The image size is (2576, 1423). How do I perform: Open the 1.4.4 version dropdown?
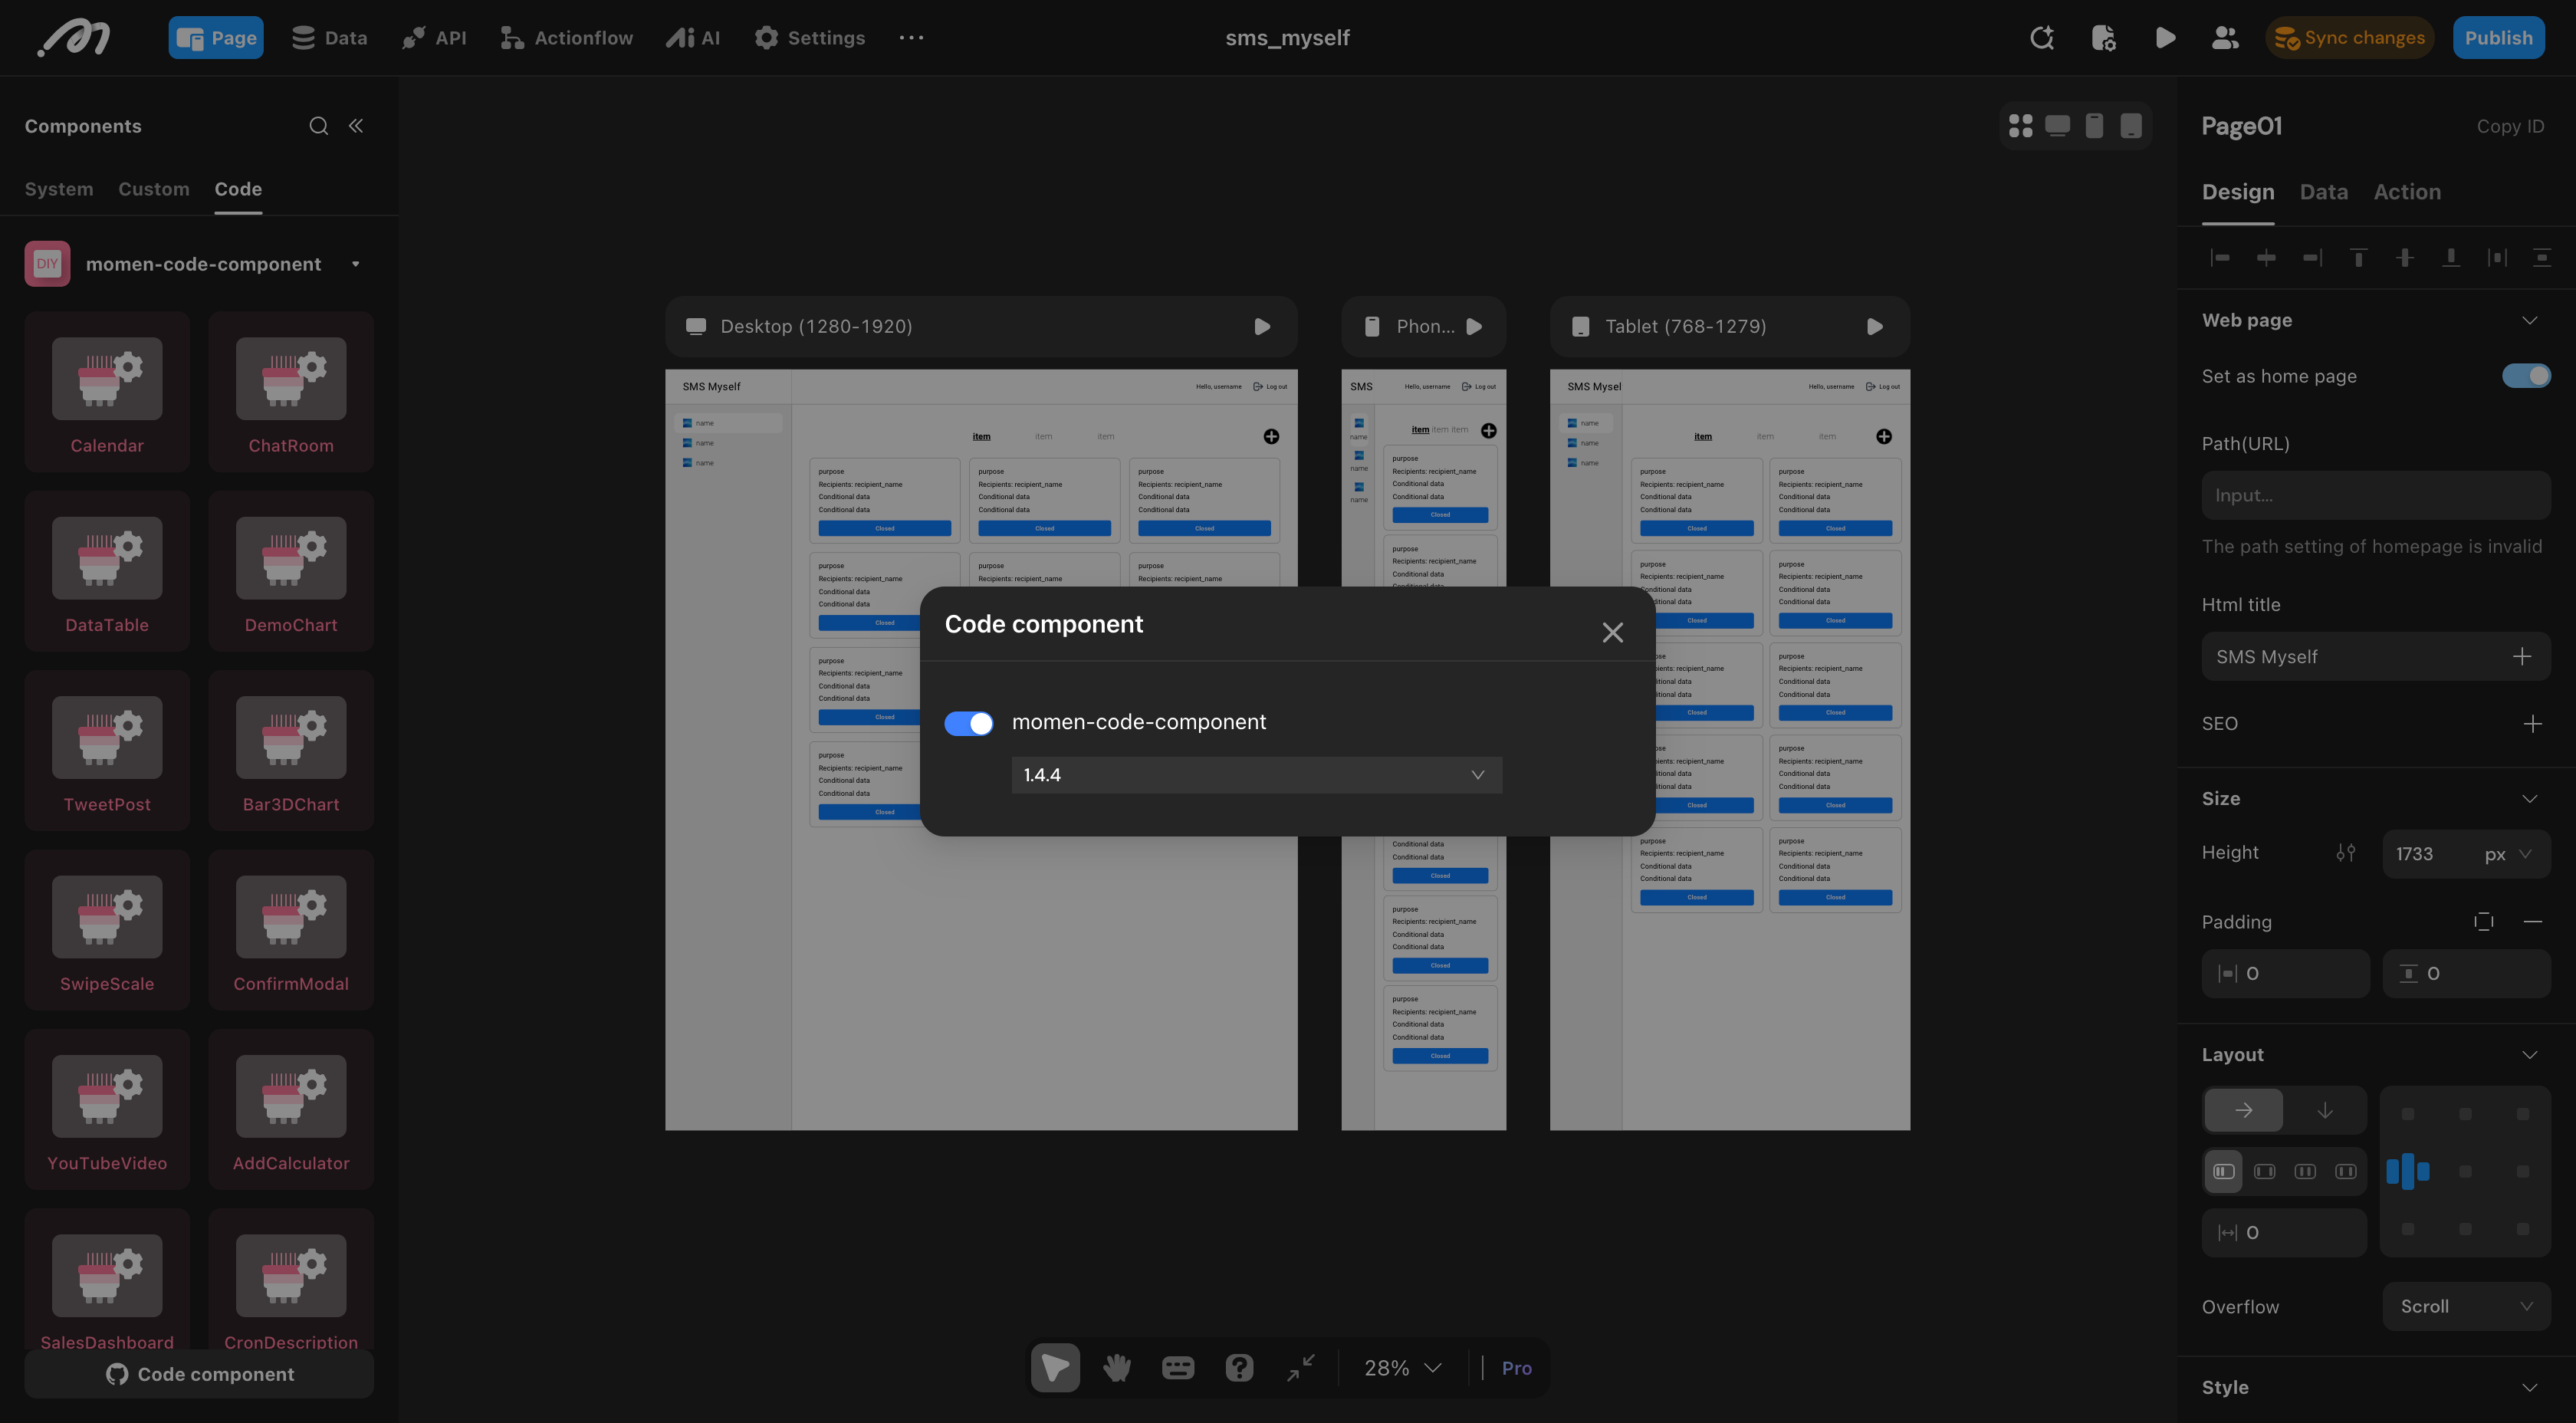tap(1256, 775)
